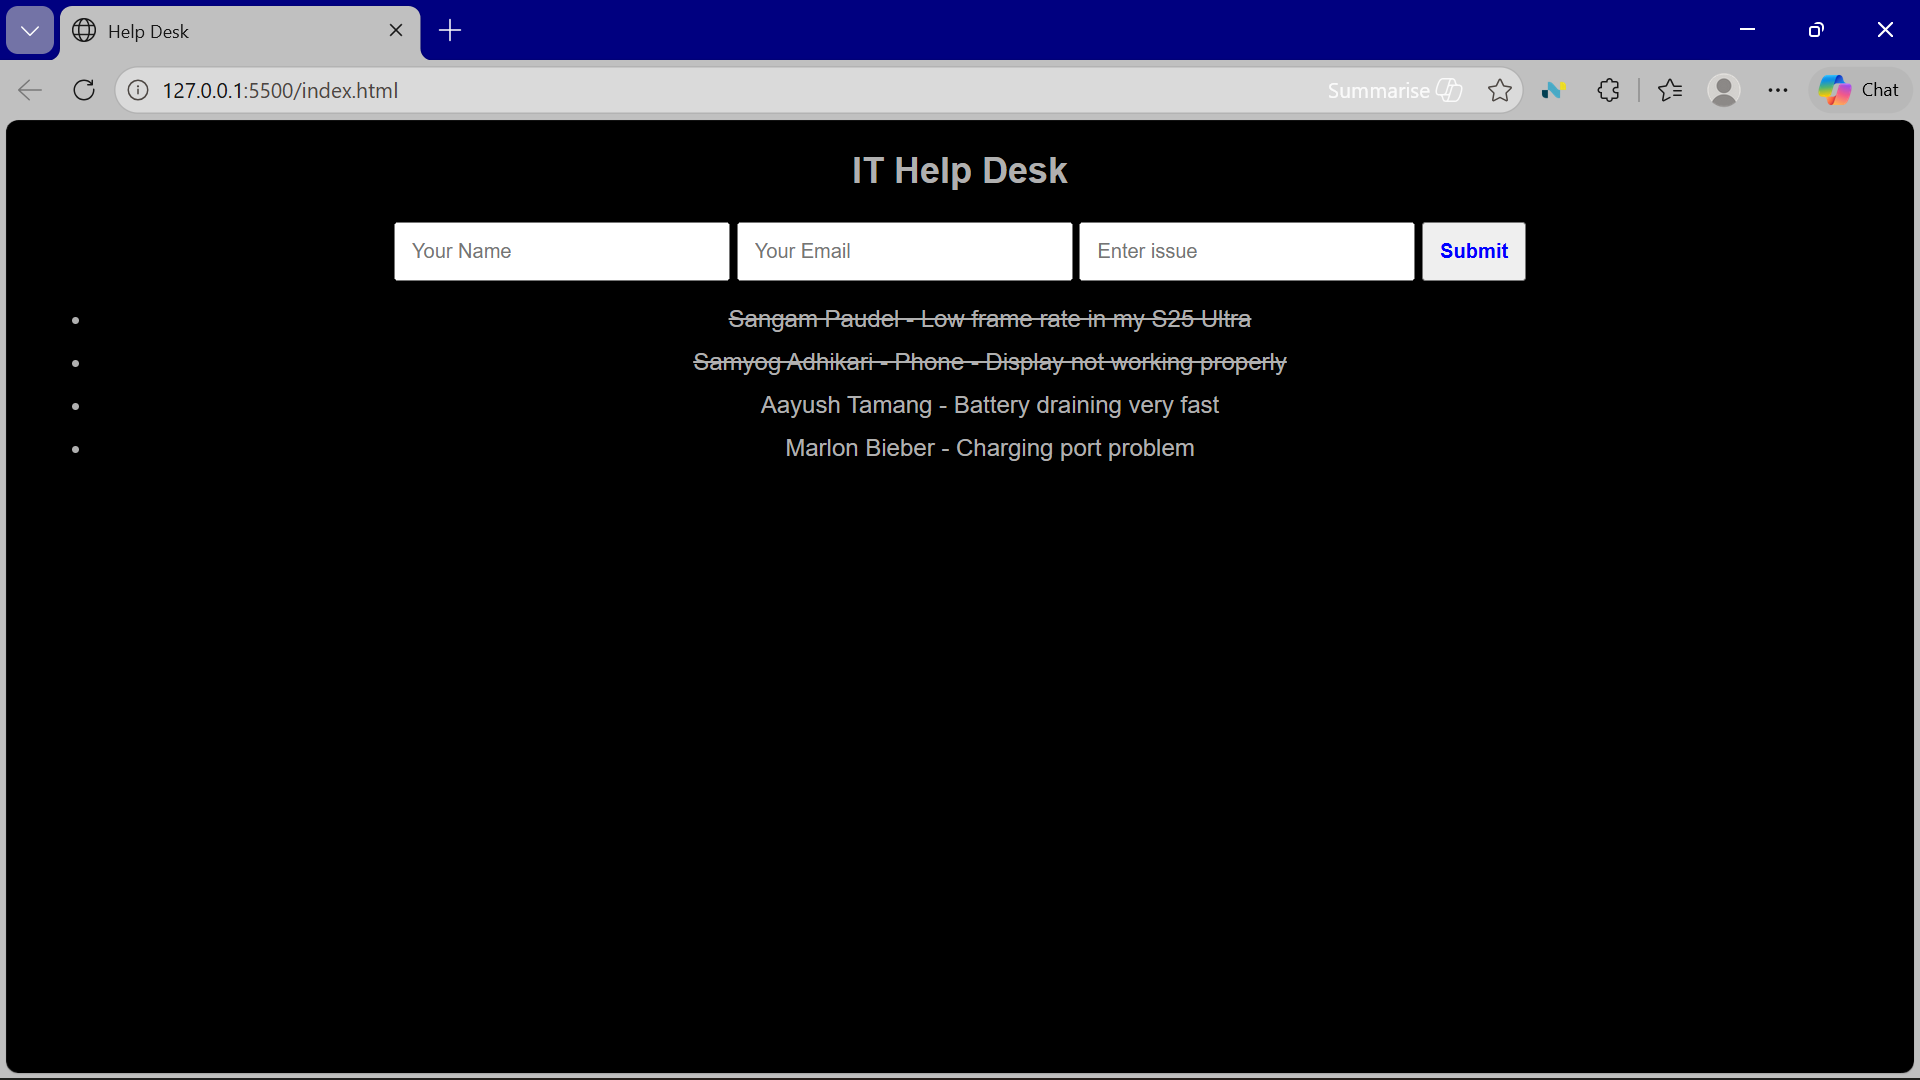1920x1080 pixels.
Task: Add this page to favorites star
Action: [1499, 90]
